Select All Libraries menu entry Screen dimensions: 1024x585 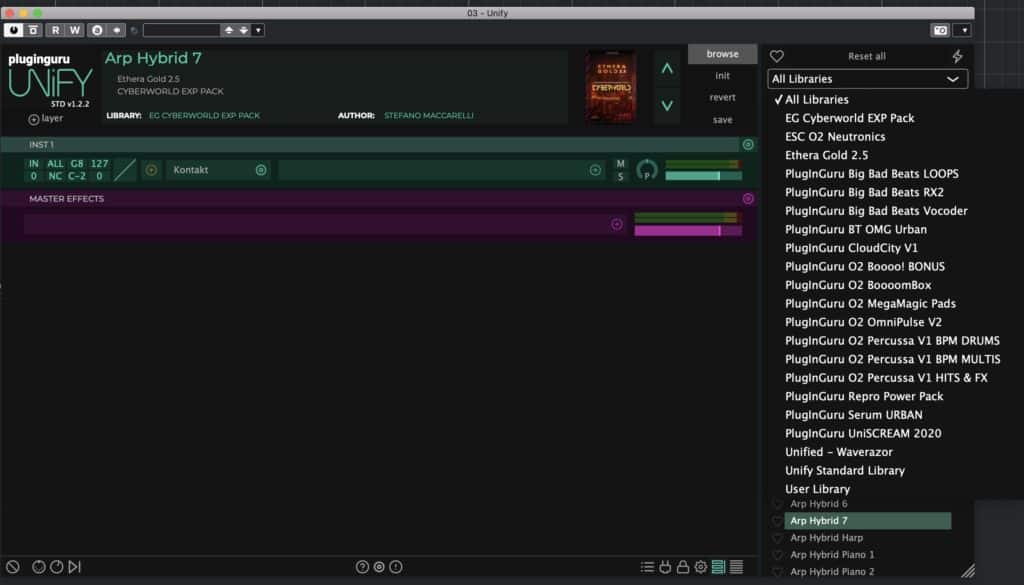(816, 100)
